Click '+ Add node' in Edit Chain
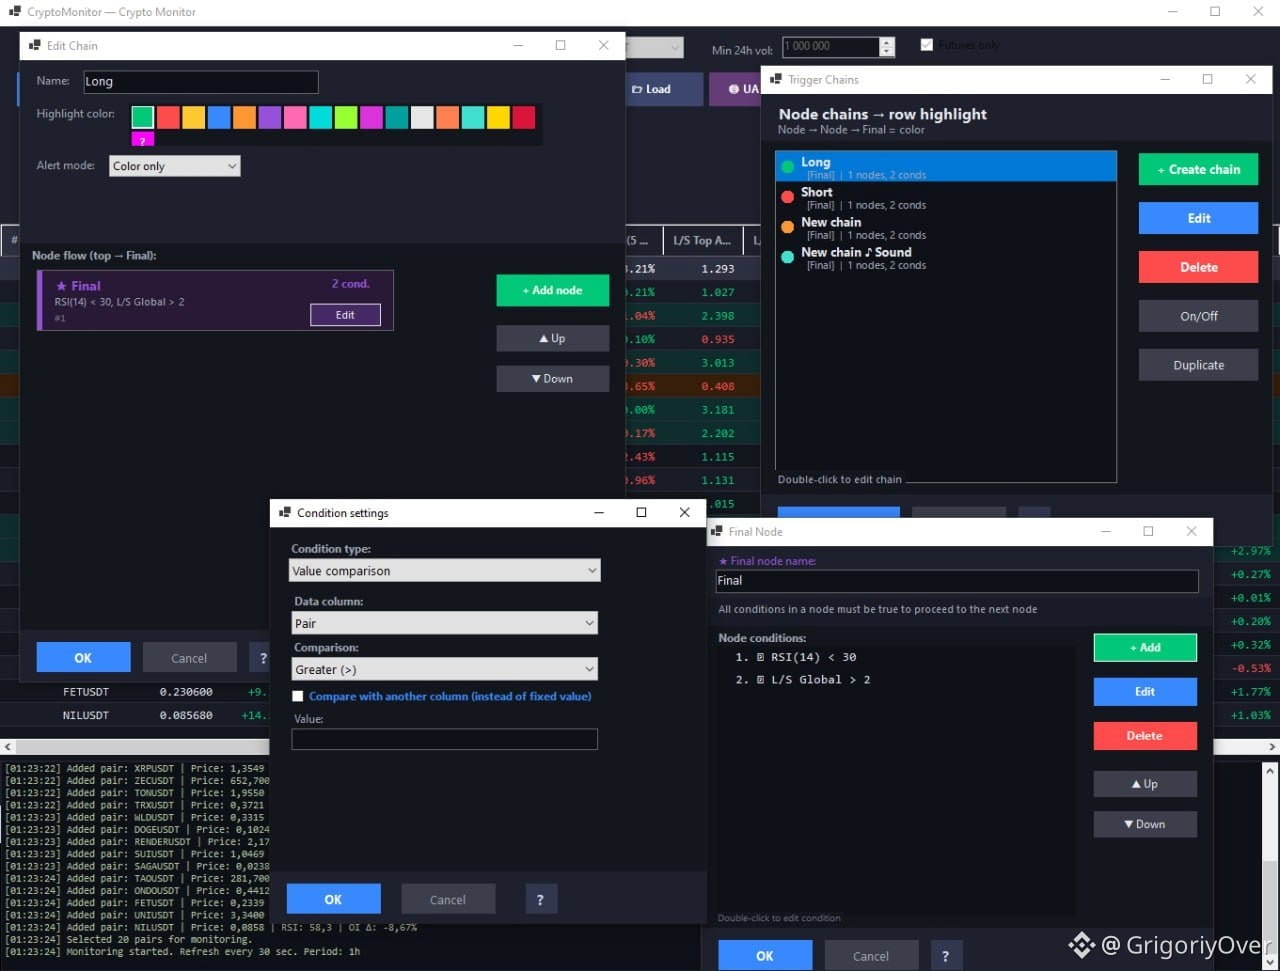1280x971 pixels. (552, 290)
